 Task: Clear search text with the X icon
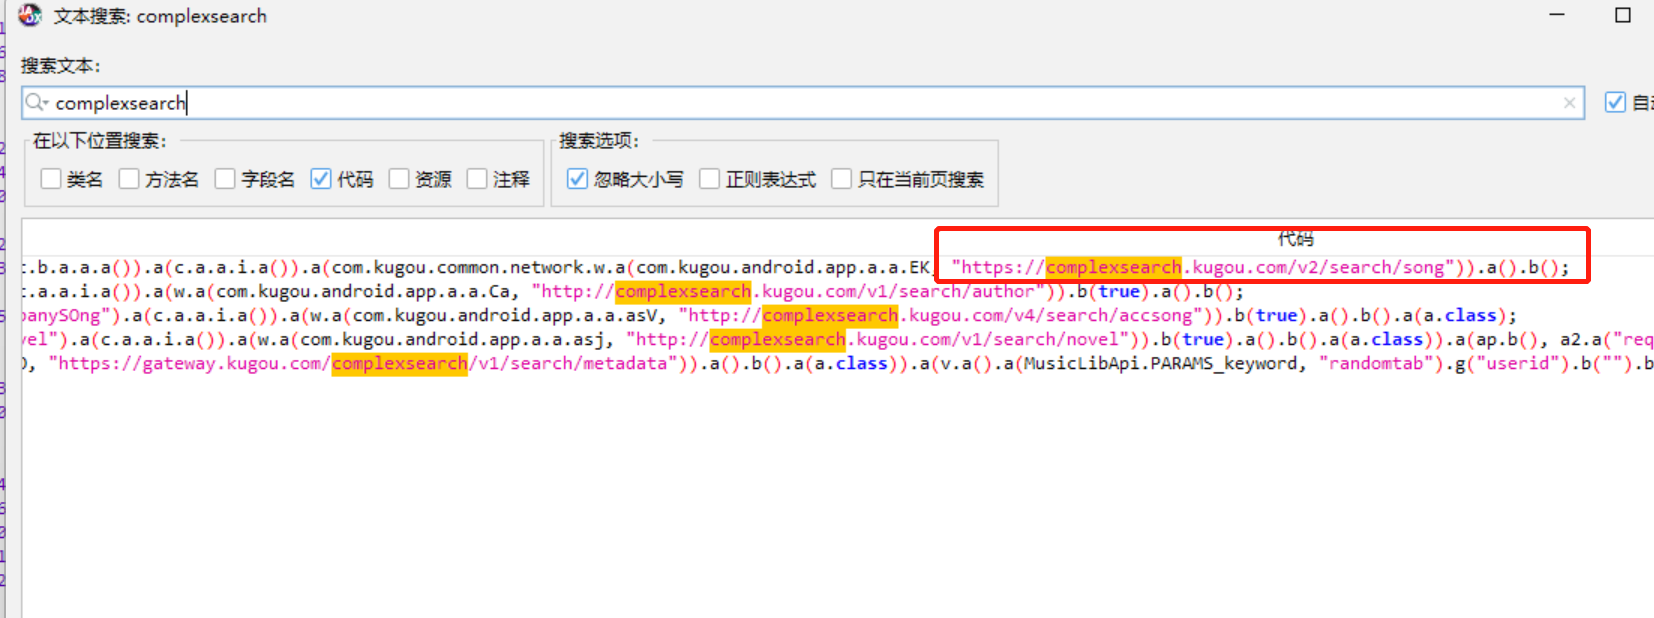click(x=1569, y=102)
